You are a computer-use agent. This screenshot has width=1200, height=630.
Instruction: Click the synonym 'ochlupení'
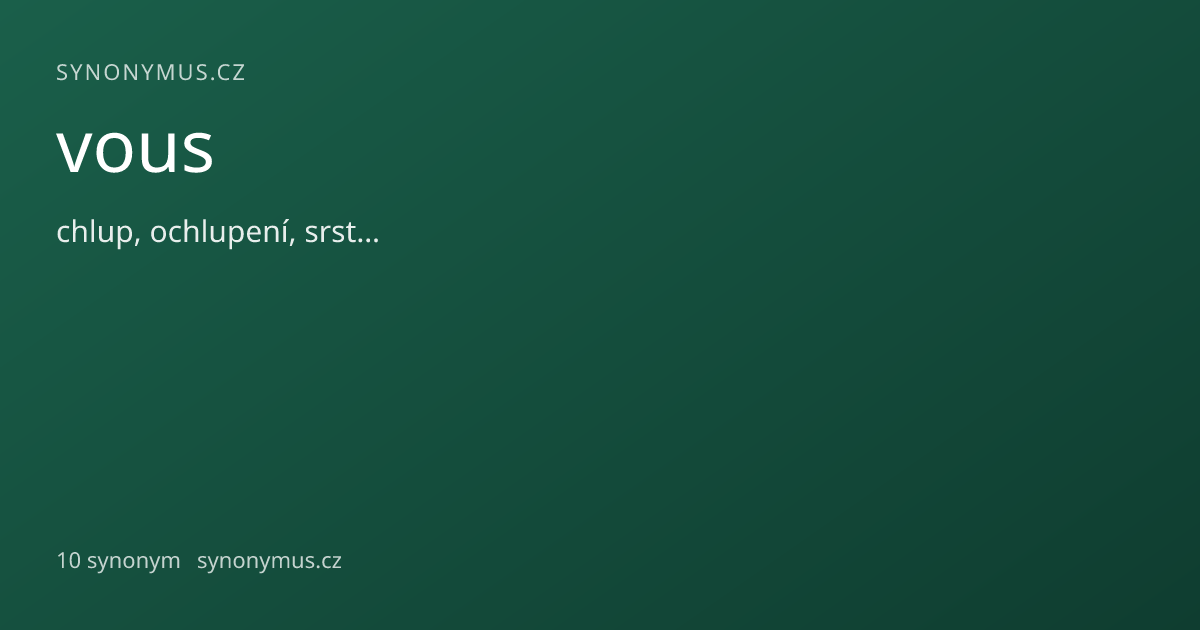pos(221,234)
